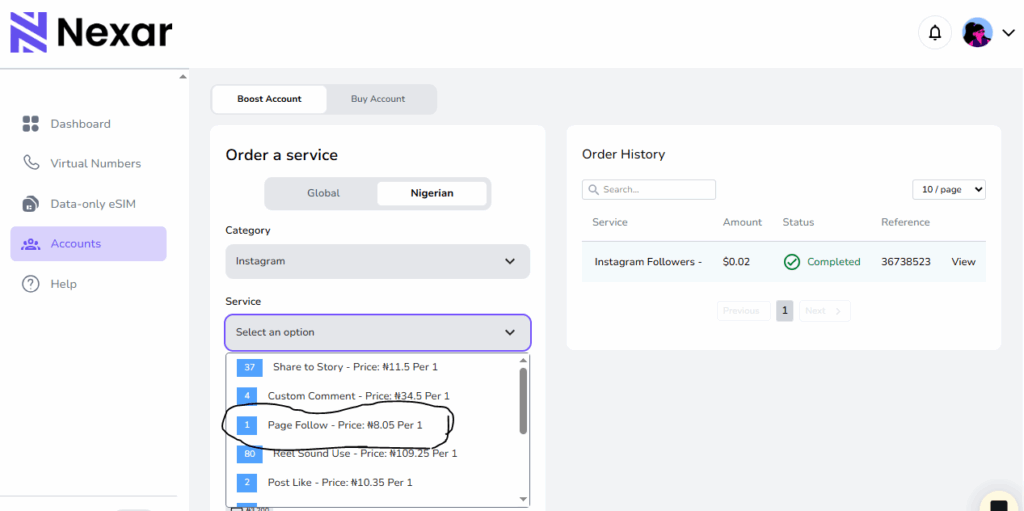The height and width of the screenshot is (511, 1024).
Task: Open Help question mark icon
Action: pyautogui.click(x=31, y=284)
